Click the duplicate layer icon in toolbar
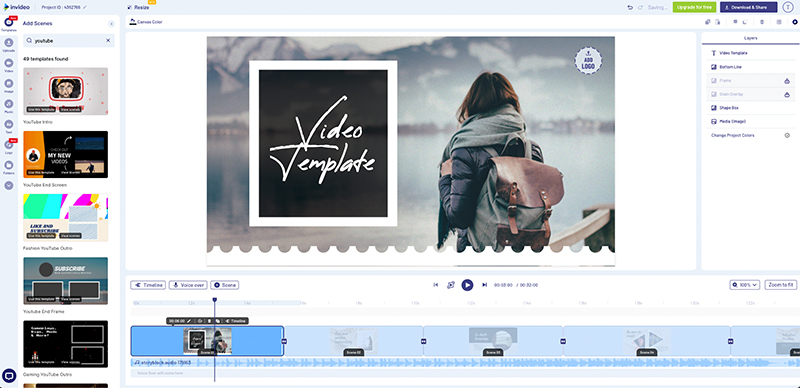Image resolution: width=800 pixels, height=388 pixels. tap(708, 22)
